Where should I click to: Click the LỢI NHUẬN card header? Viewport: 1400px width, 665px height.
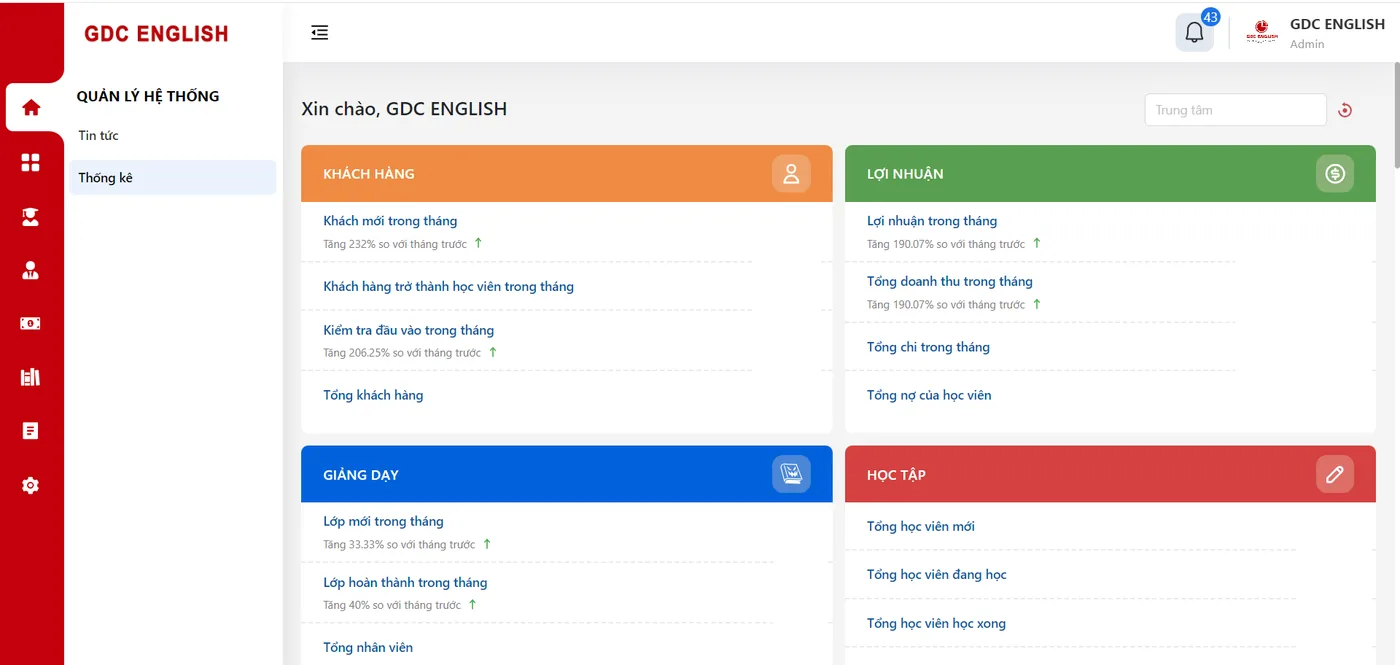pyautogui.click(x=1110, y=174)
